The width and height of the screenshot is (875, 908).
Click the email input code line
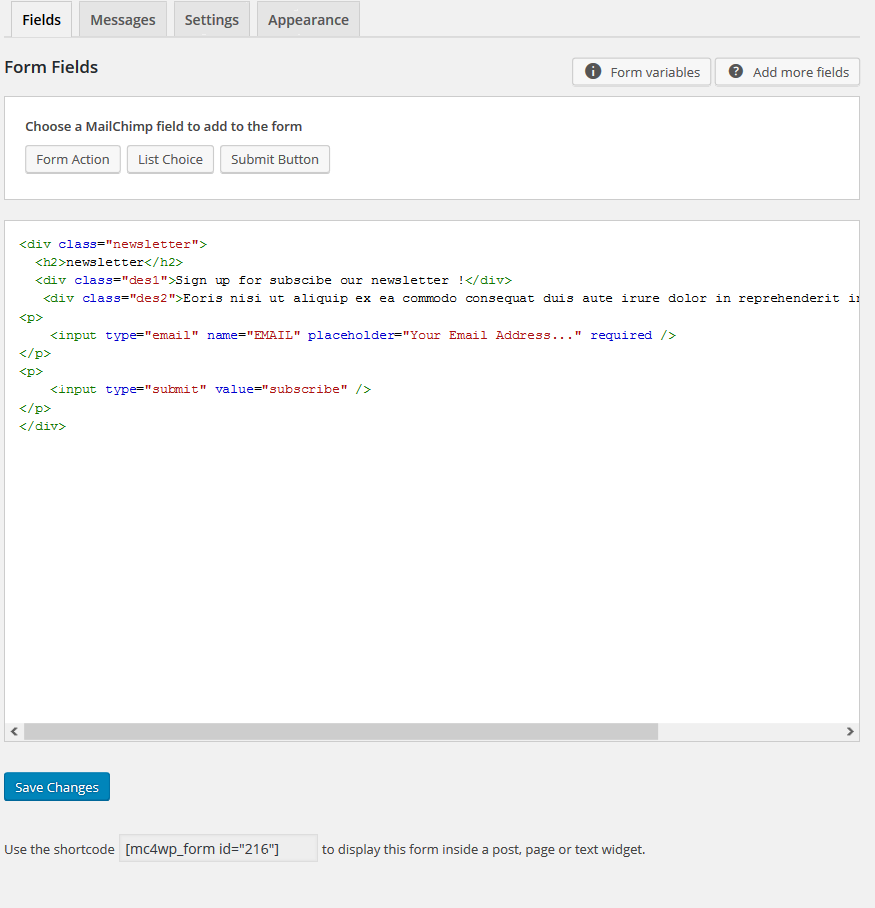pos(363,335)
